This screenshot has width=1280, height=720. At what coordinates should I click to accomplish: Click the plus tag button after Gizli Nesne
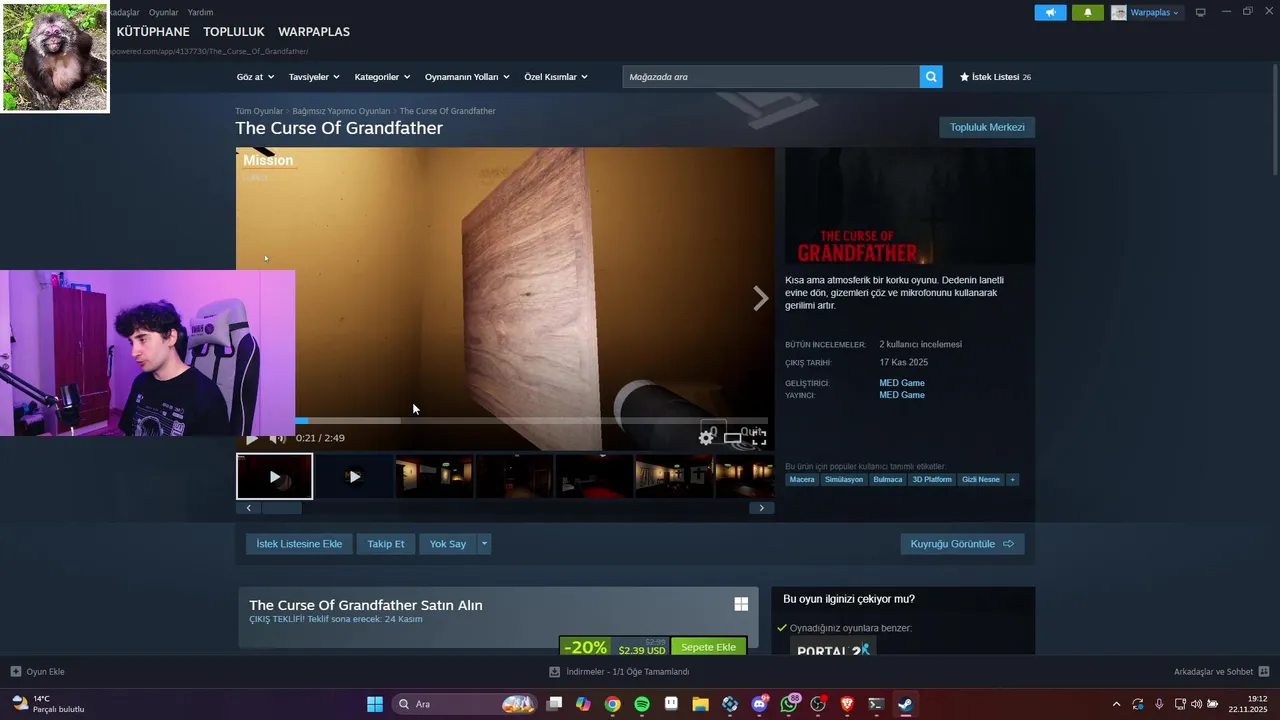coord(1012,480)
